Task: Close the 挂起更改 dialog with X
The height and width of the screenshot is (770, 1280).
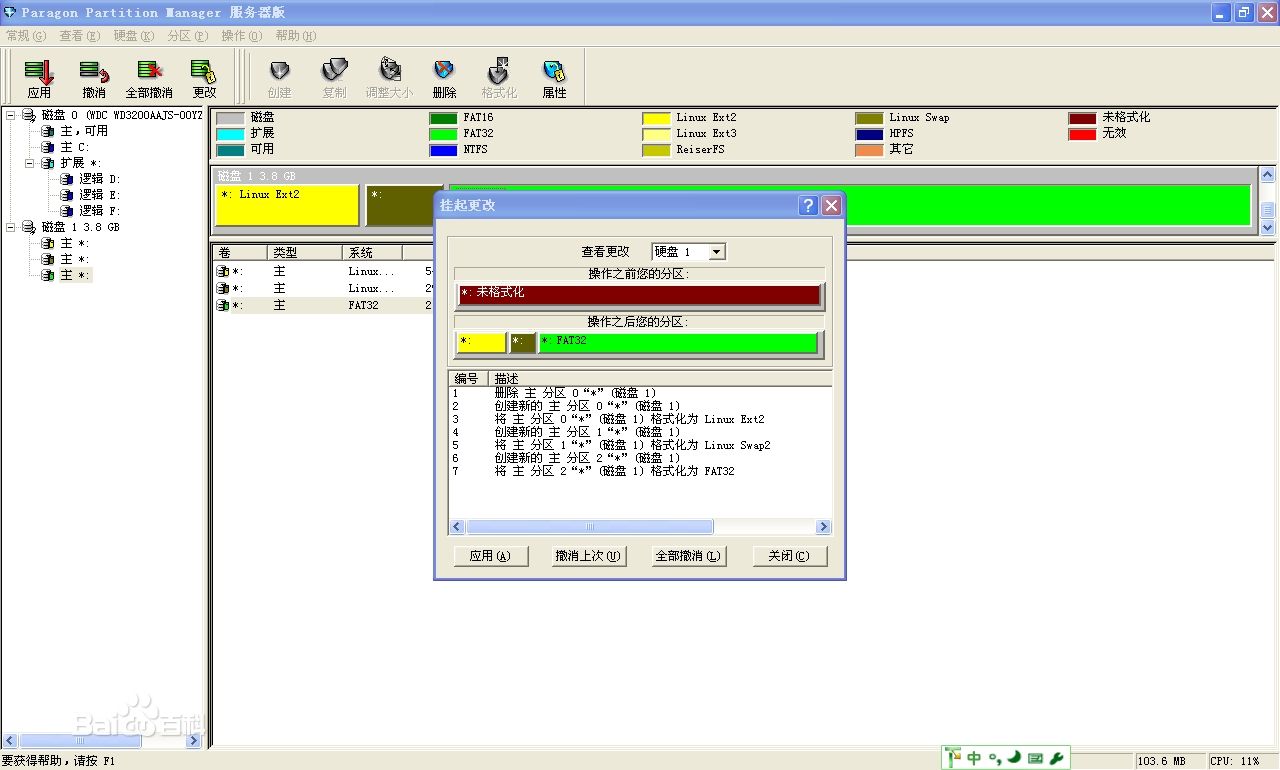Action: pos(831,206)
